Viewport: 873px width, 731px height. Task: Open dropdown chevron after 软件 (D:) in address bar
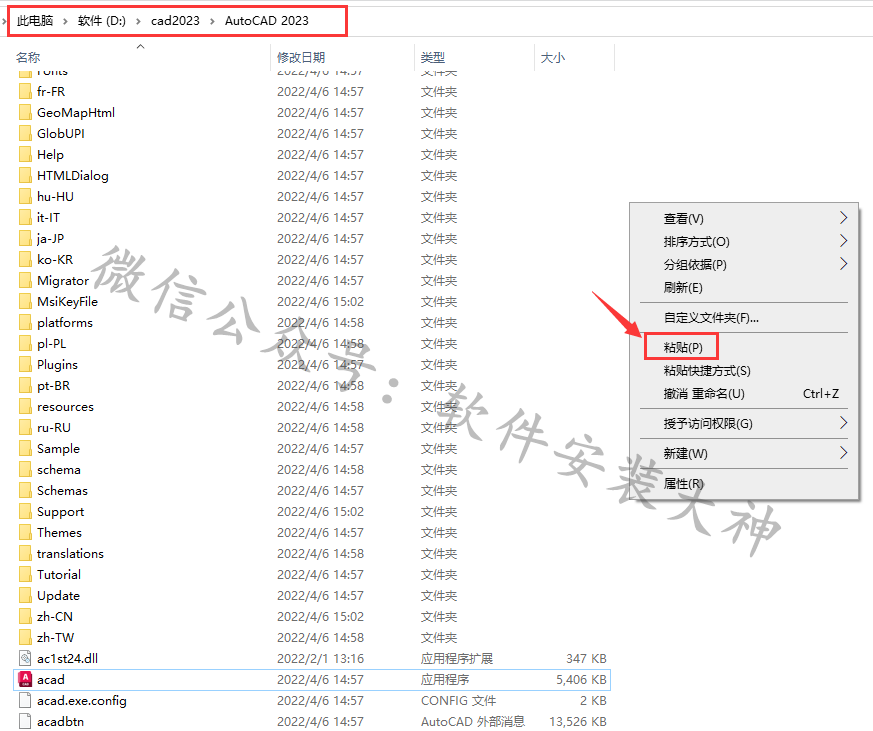[138, 21]
